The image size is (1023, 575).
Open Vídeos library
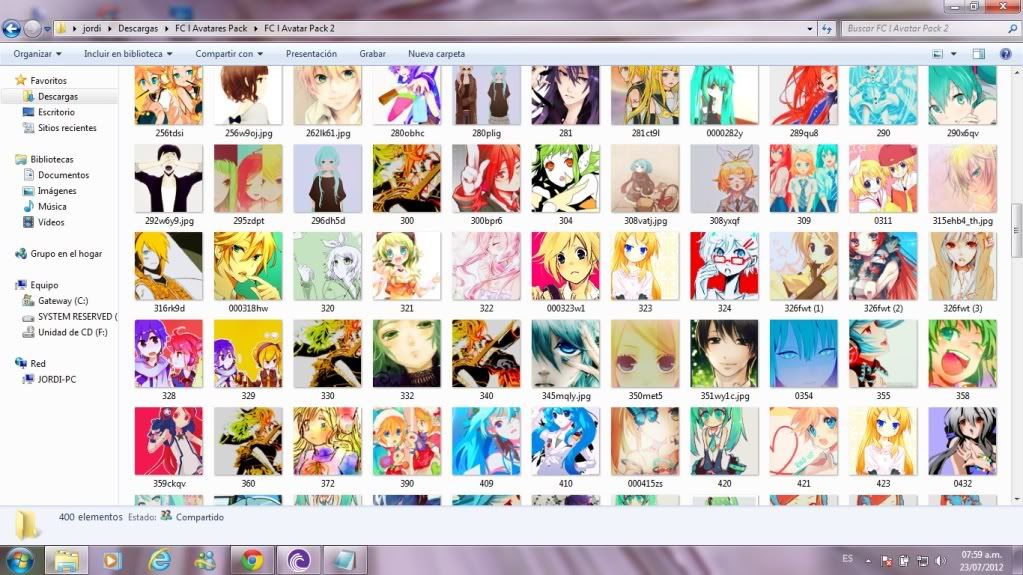51,222
